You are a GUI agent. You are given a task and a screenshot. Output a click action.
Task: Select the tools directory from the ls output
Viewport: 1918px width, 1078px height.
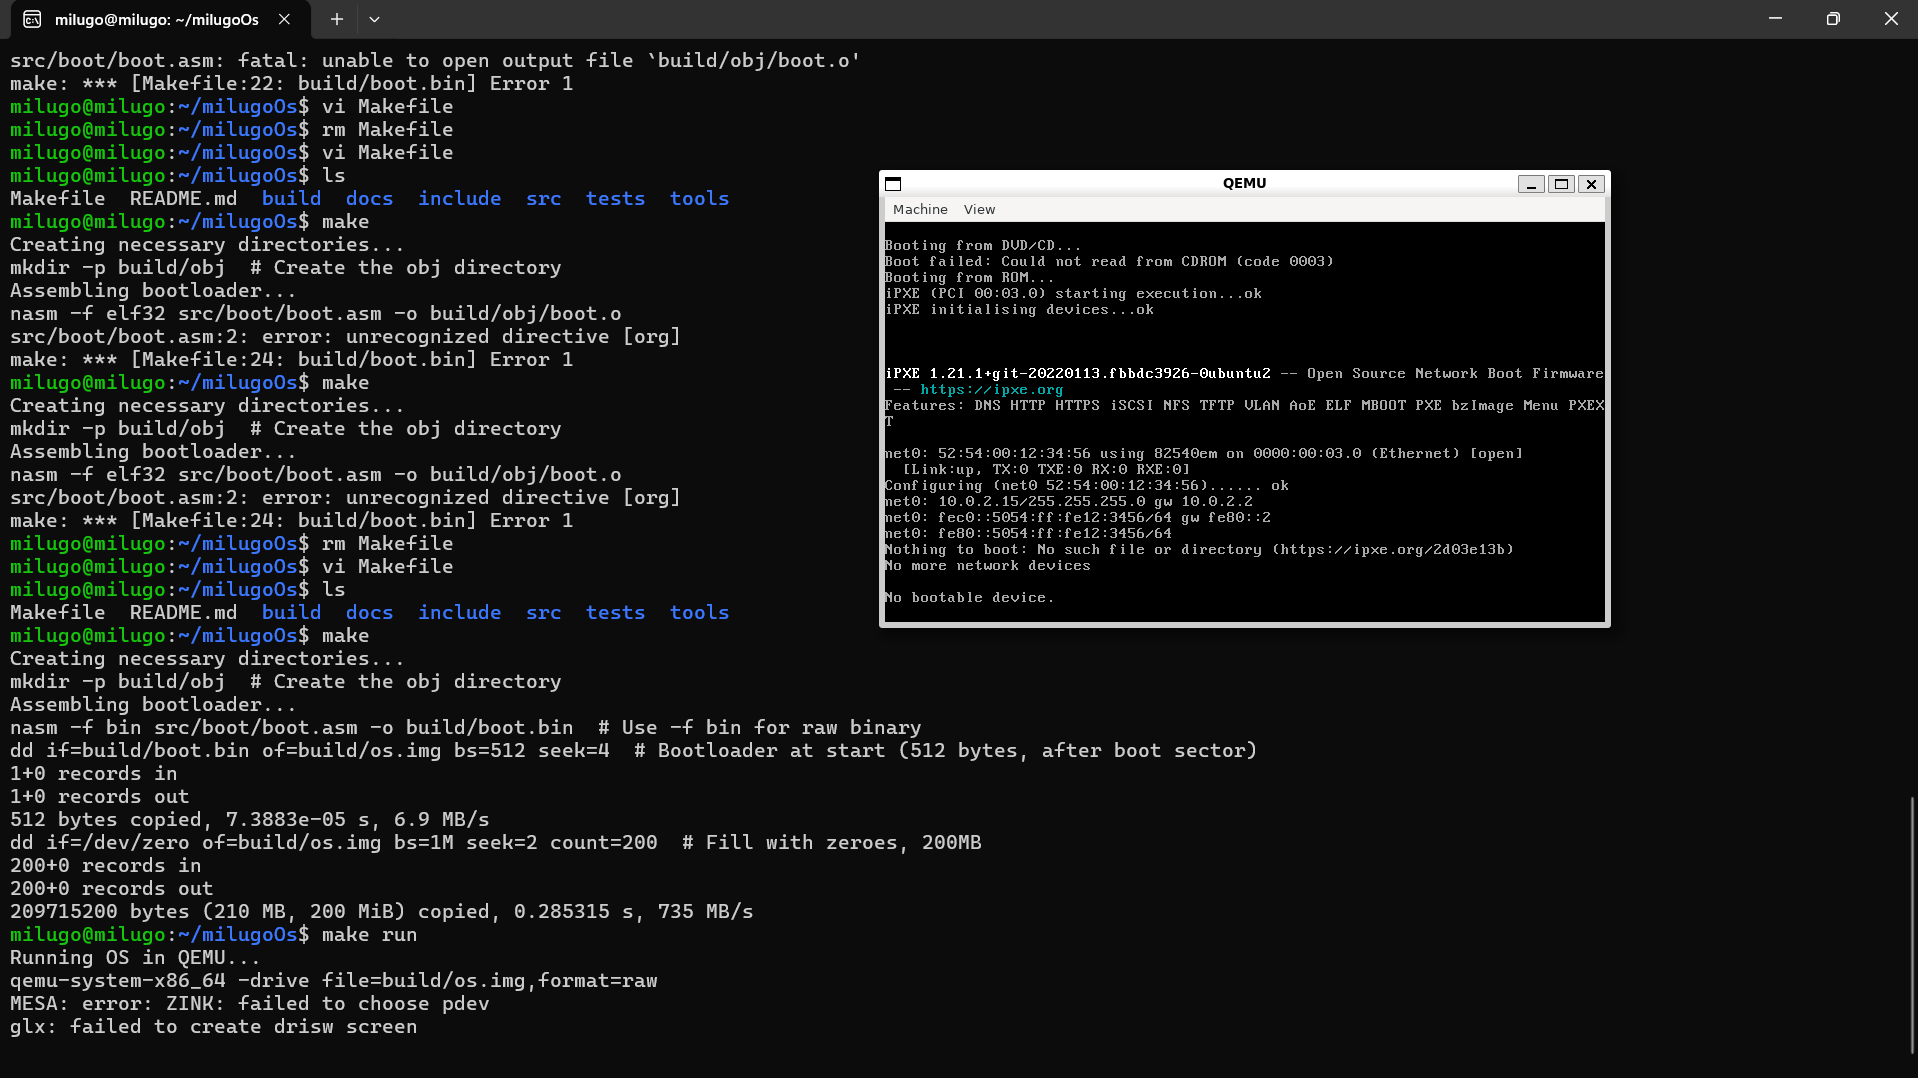[698, 612]
